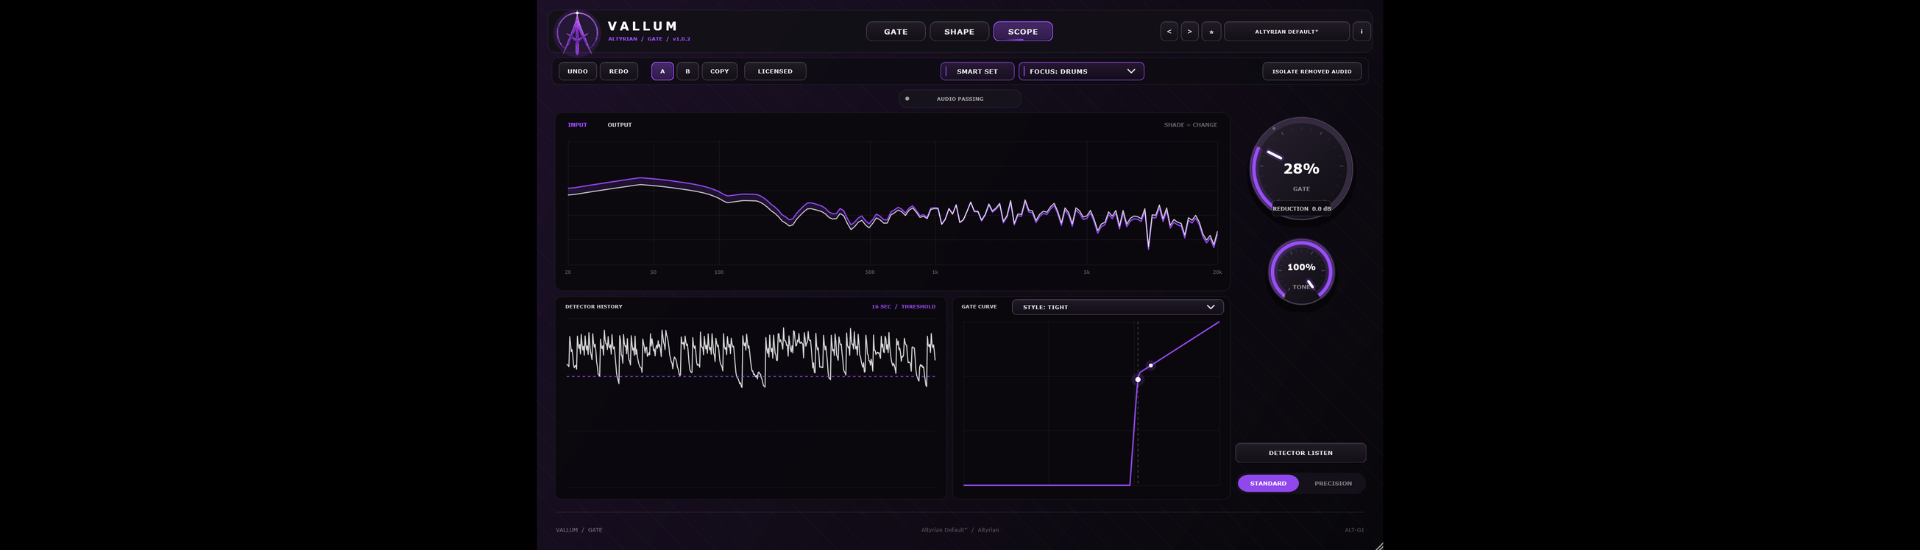
Task: Click the 28% Gate knob
Action: (x=1301, y=169)
